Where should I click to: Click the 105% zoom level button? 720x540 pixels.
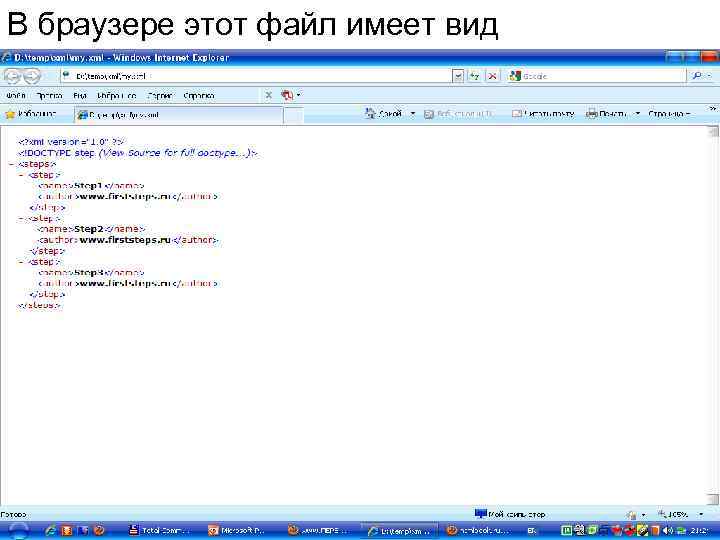pyautogui.click(x=674, y=514)
